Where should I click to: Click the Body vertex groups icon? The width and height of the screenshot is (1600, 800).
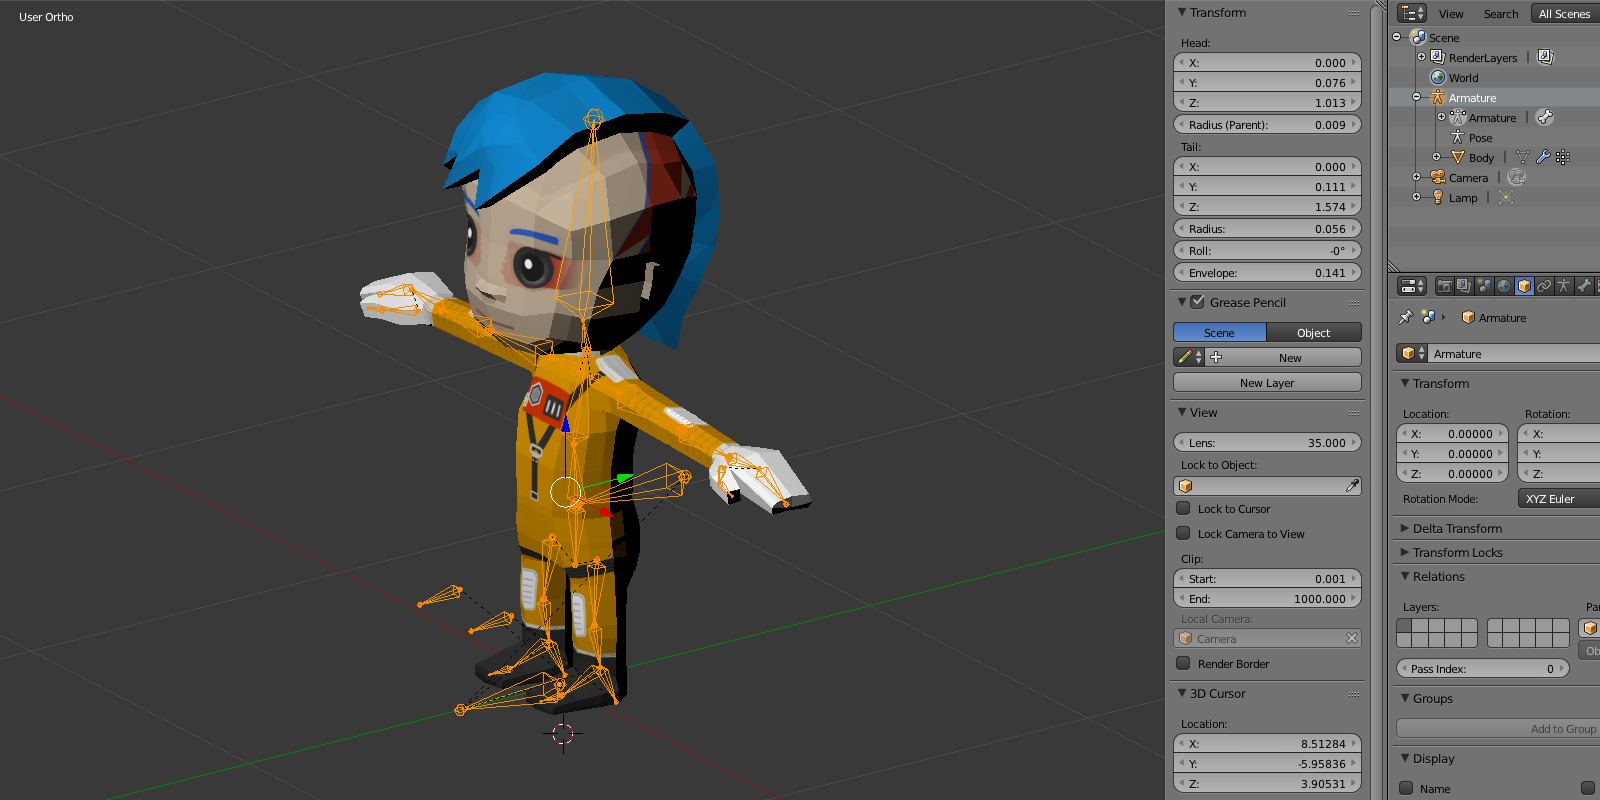[1563, 157]
